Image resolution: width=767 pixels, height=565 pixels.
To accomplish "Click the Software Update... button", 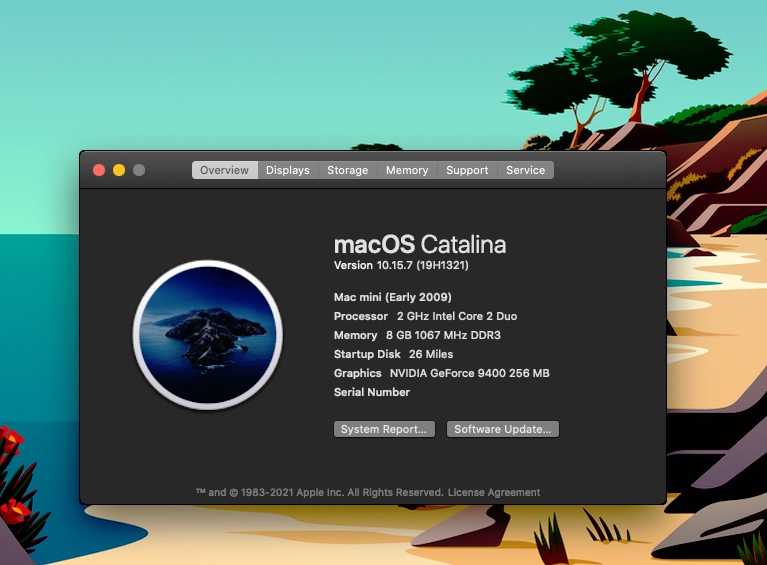I will (502, 429).
